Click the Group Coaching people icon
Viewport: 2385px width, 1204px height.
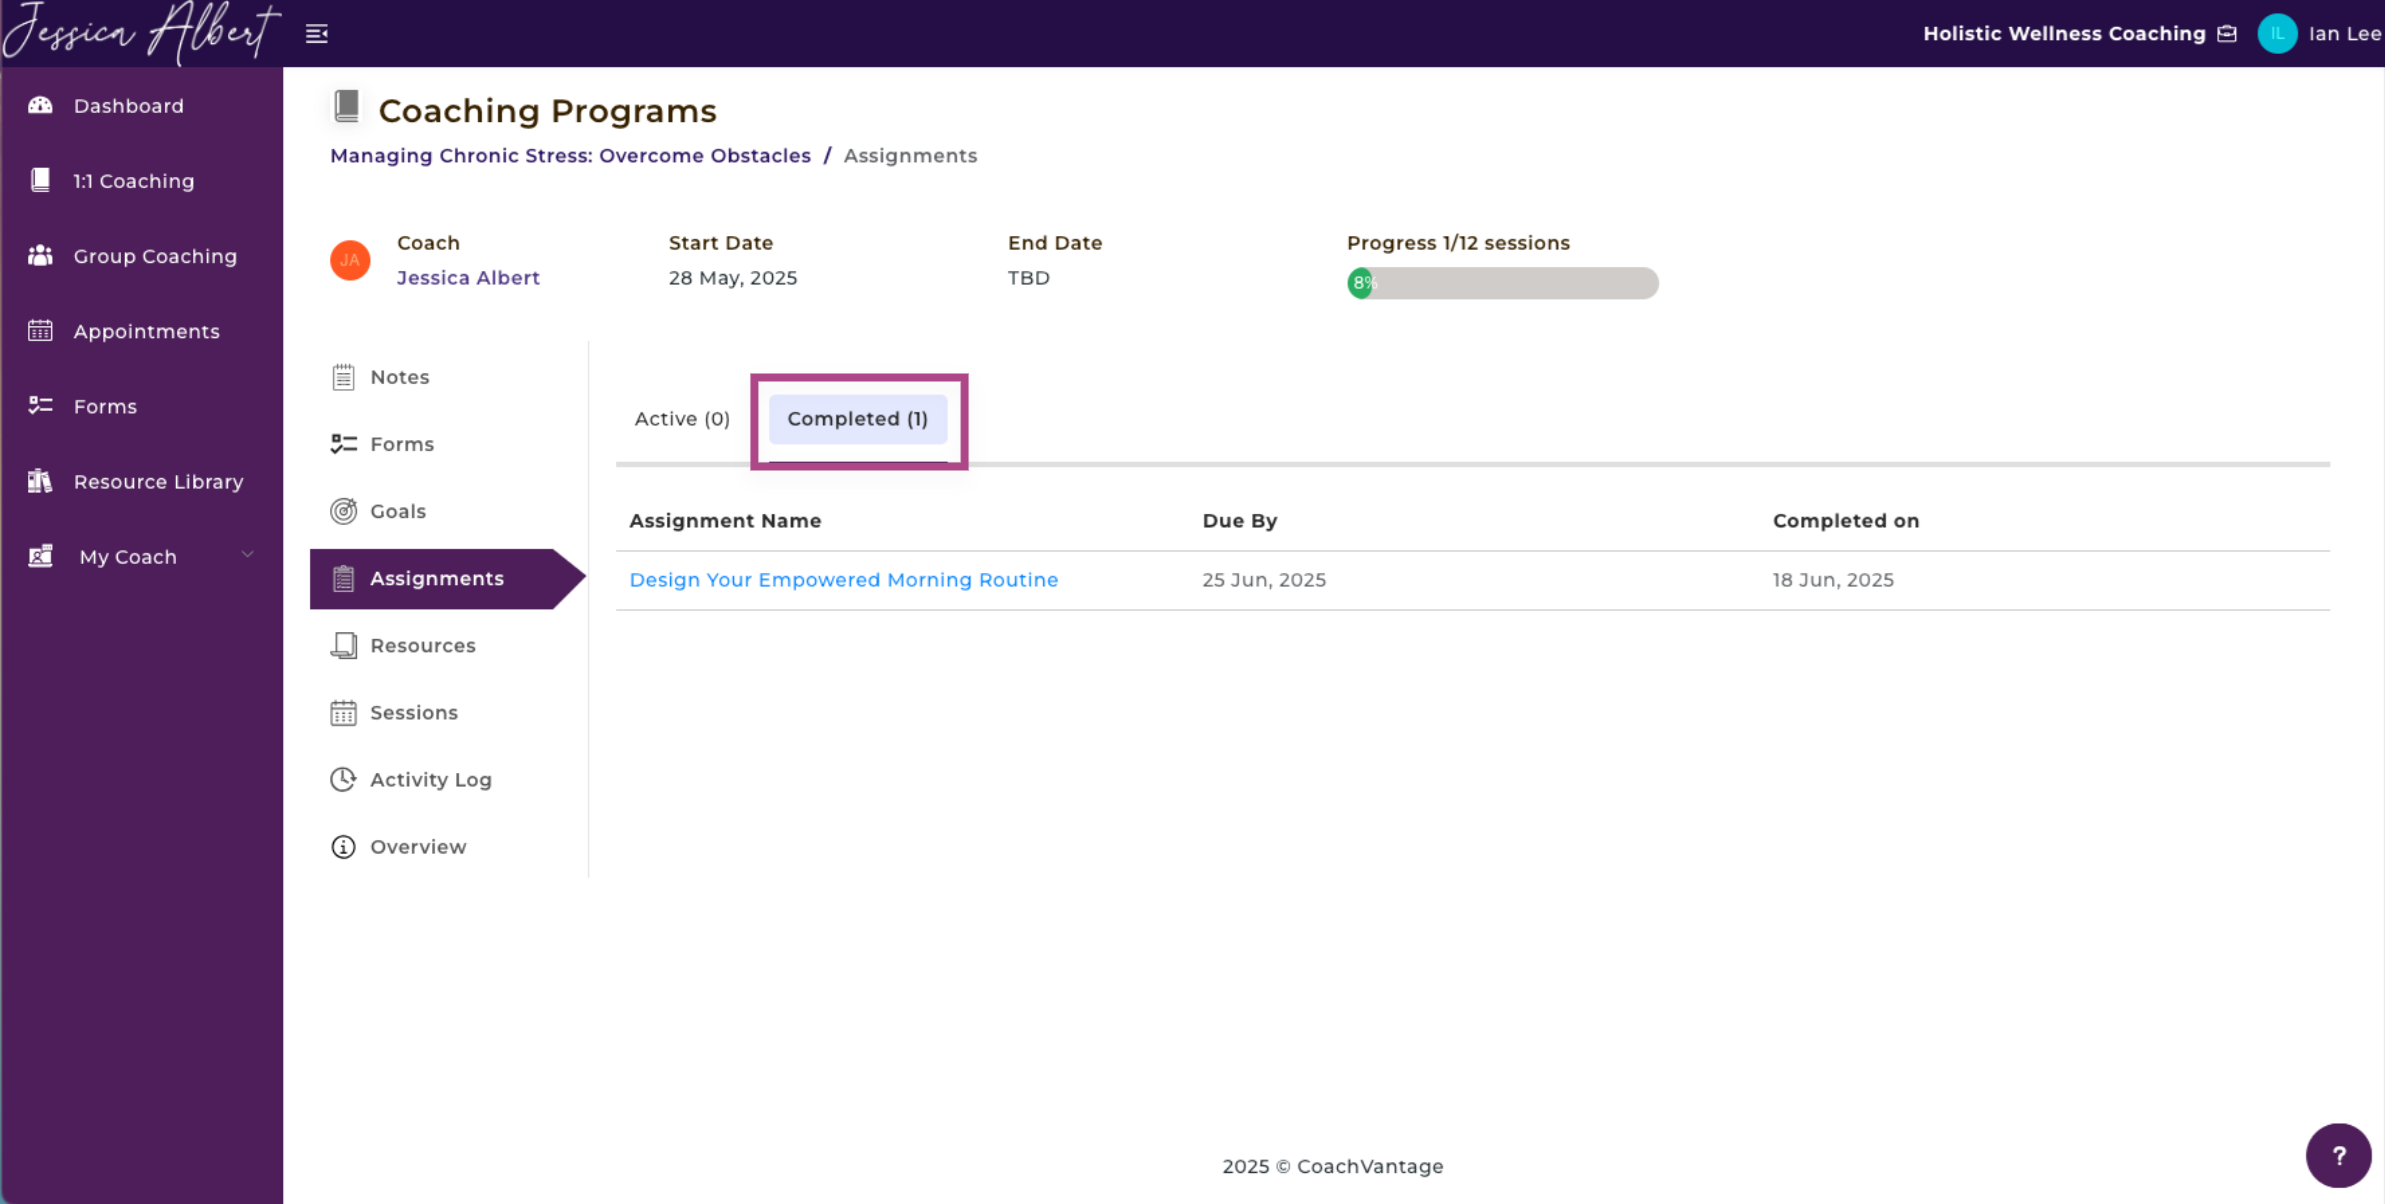coord(40,255)
